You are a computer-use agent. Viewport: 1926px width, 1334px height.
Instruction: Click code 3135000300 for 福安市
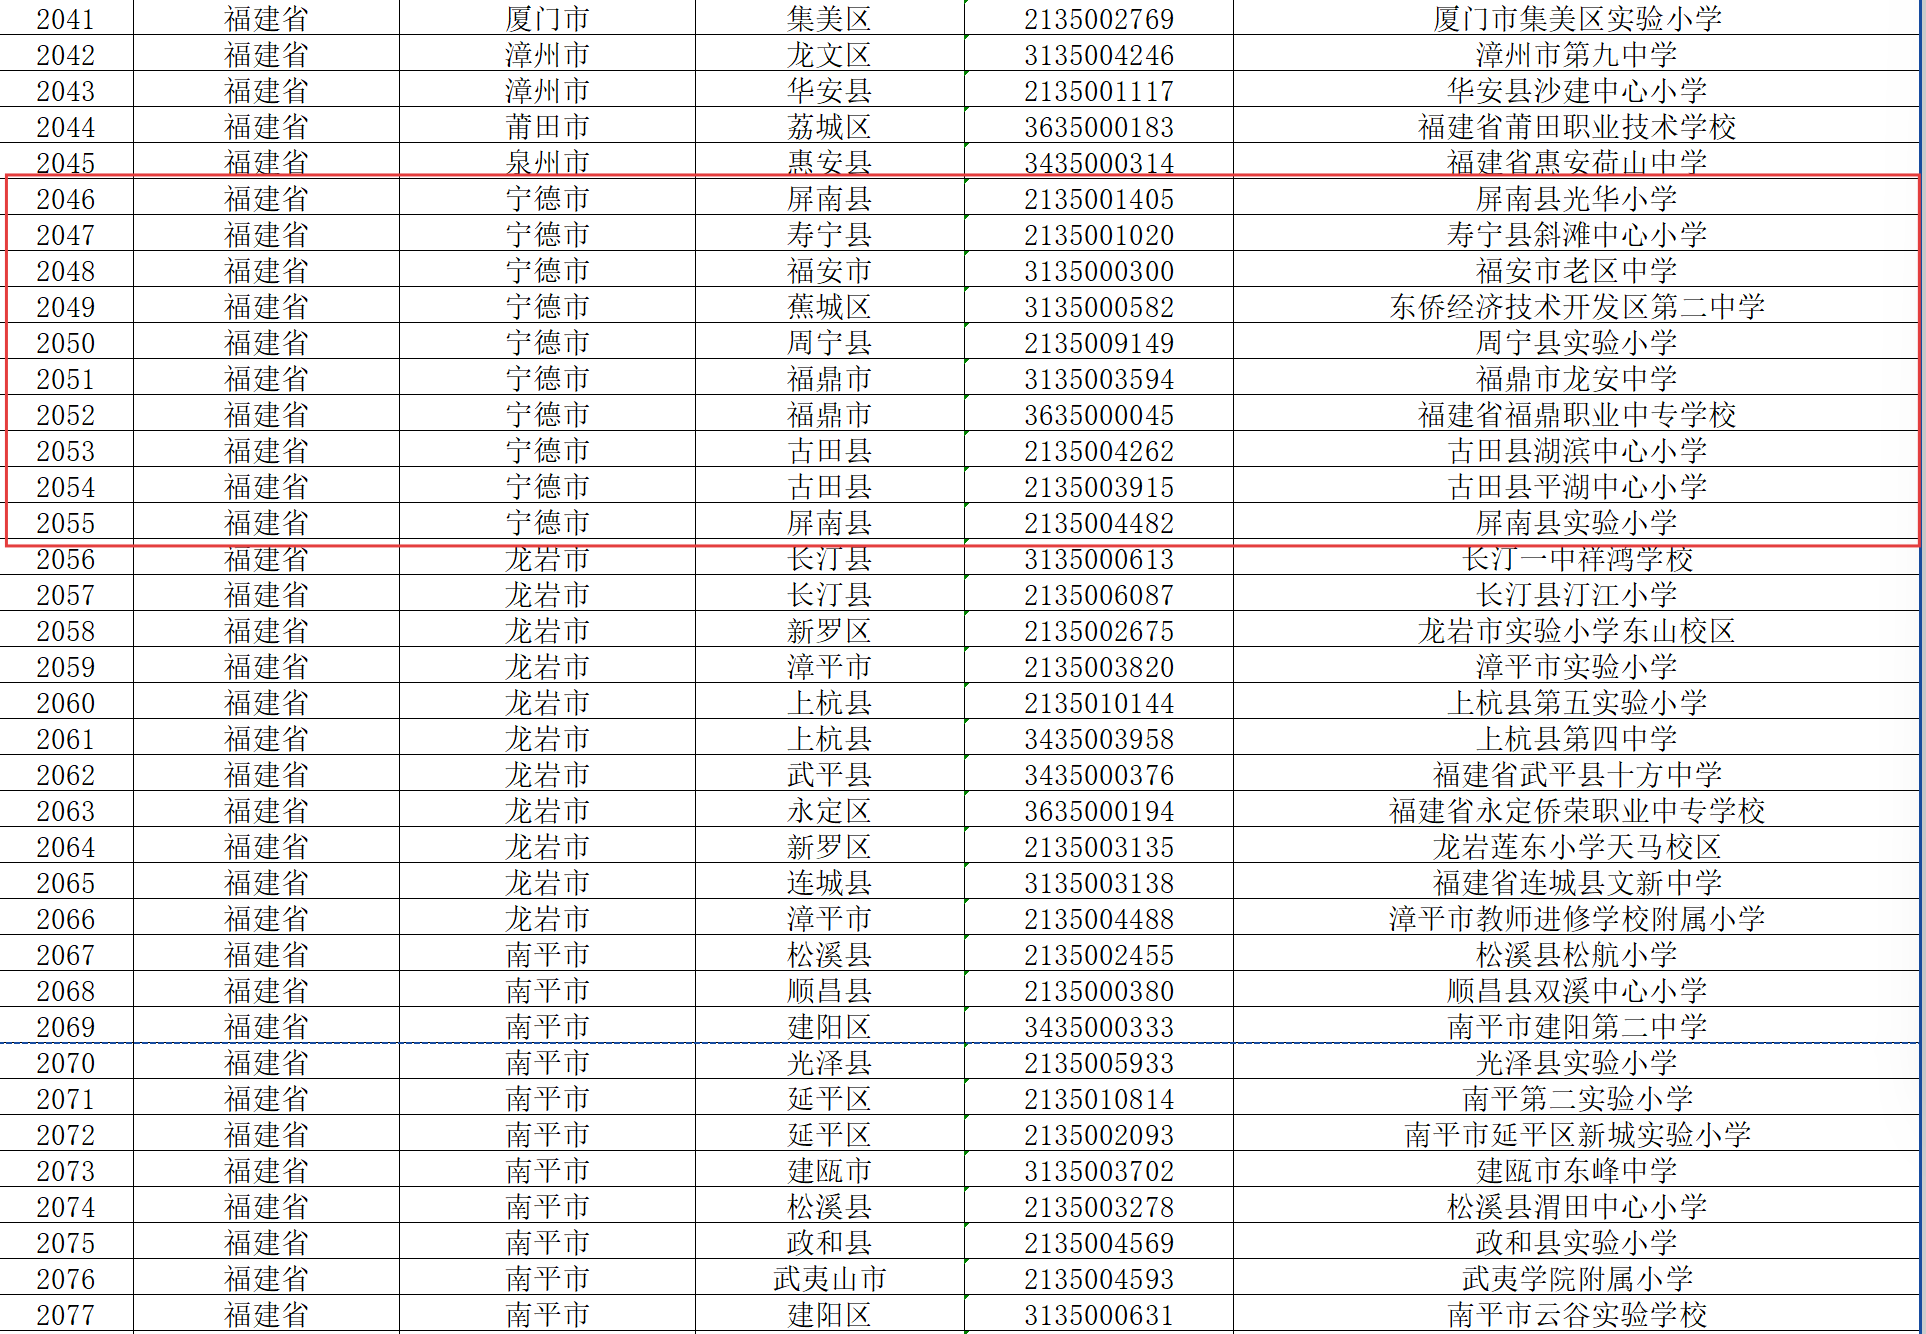(1099, 271)
